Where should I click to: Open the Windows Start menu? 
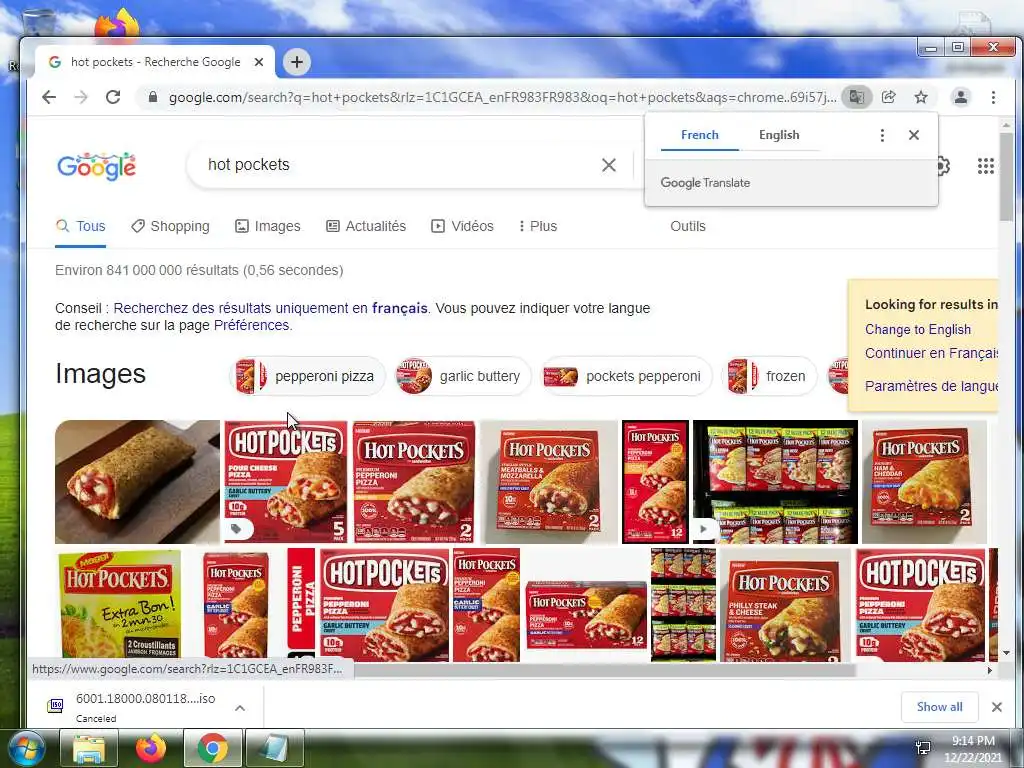point(25,749)
